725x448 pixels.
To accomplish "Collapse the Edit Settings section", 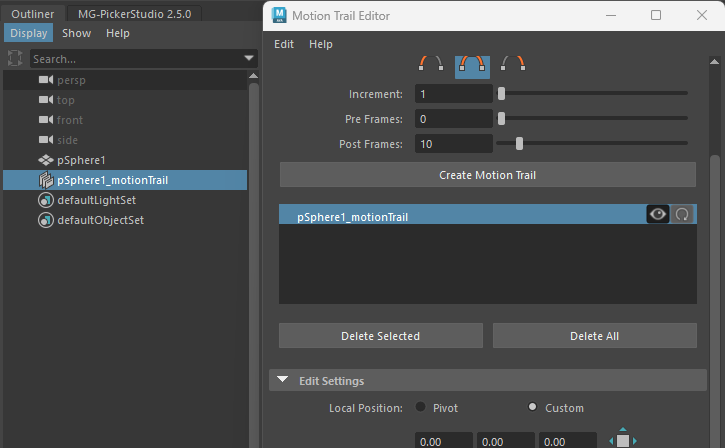I will click(x=283, y=381).
